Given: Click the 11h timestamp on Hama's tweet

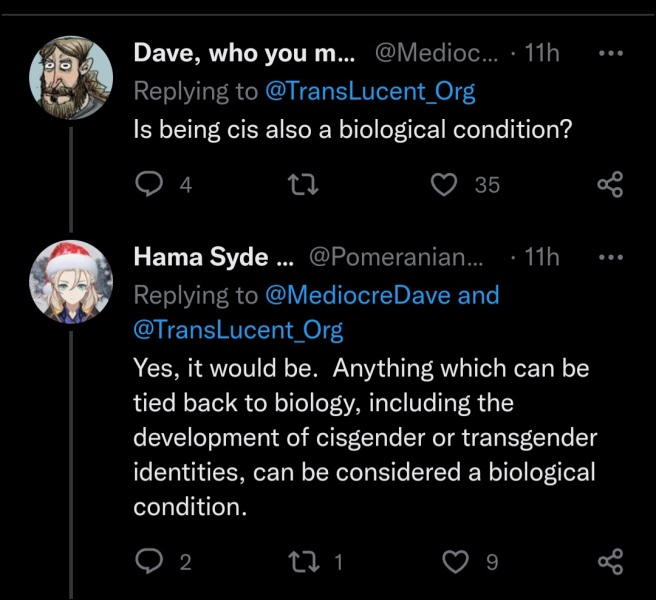Looking at the screenshot, I should coord(542,257).
